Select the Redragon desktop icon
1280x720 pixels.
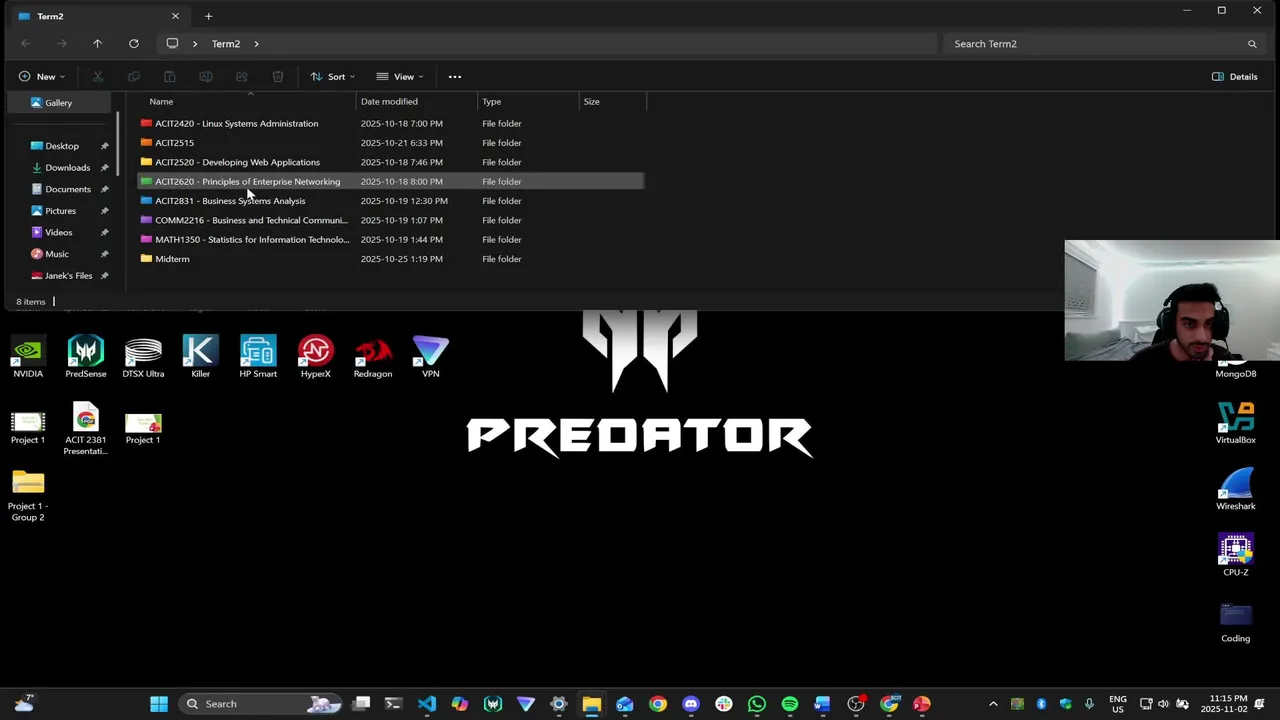tap(373, 357)
